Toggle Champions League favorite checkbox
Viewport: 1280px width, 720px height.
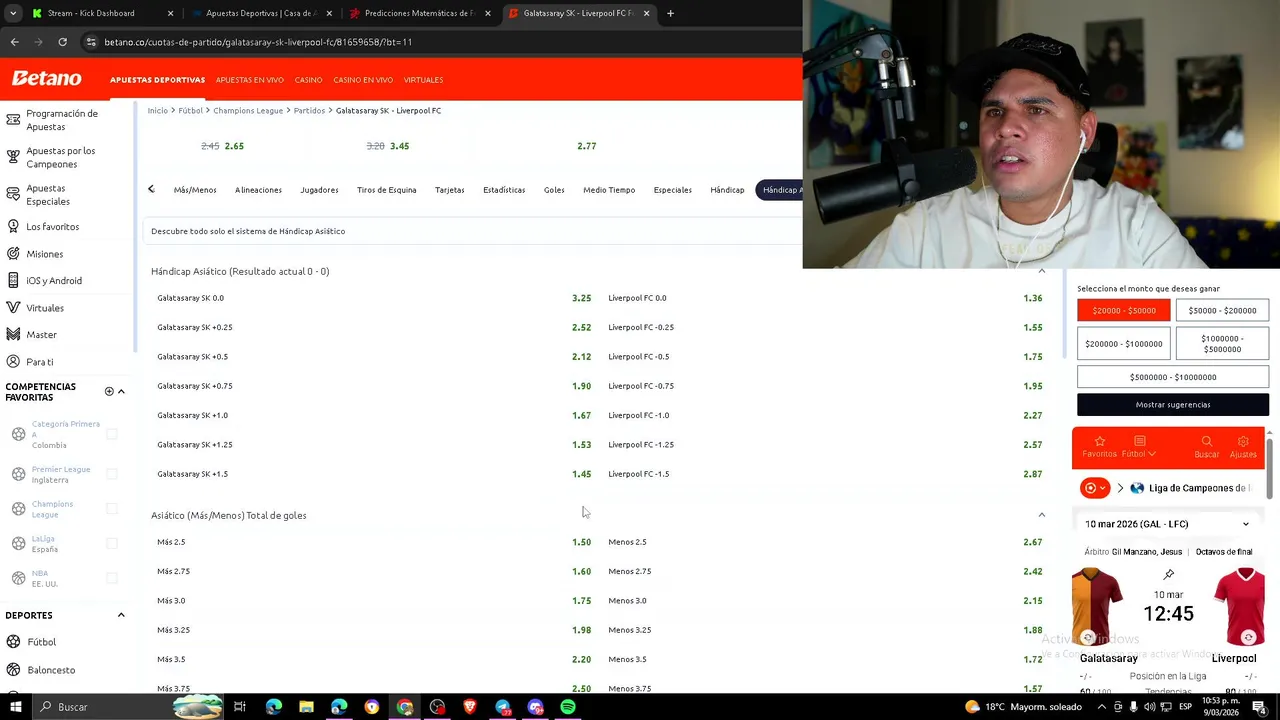point(112,509)
